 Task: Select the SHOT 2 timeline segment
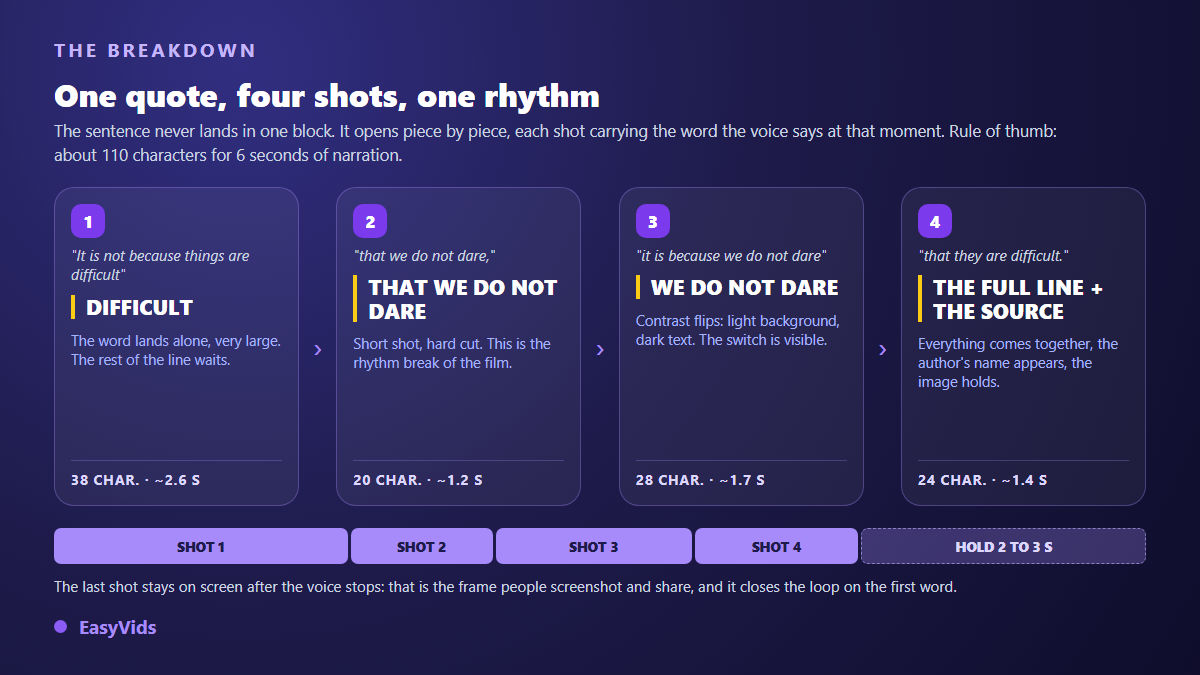(422, 546)
